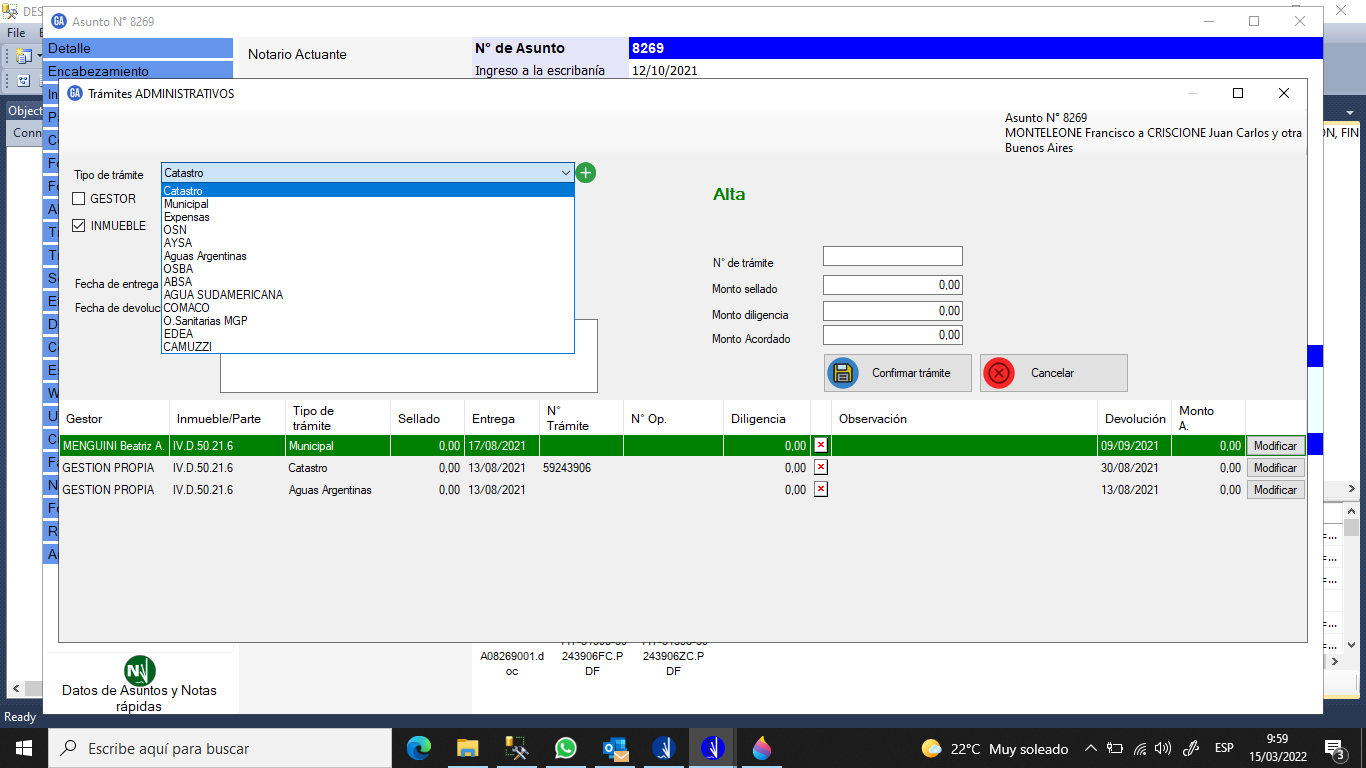
Task: Click Modificar on the Catastro row
Action: pyautogui.click(x=1275, y=467)
